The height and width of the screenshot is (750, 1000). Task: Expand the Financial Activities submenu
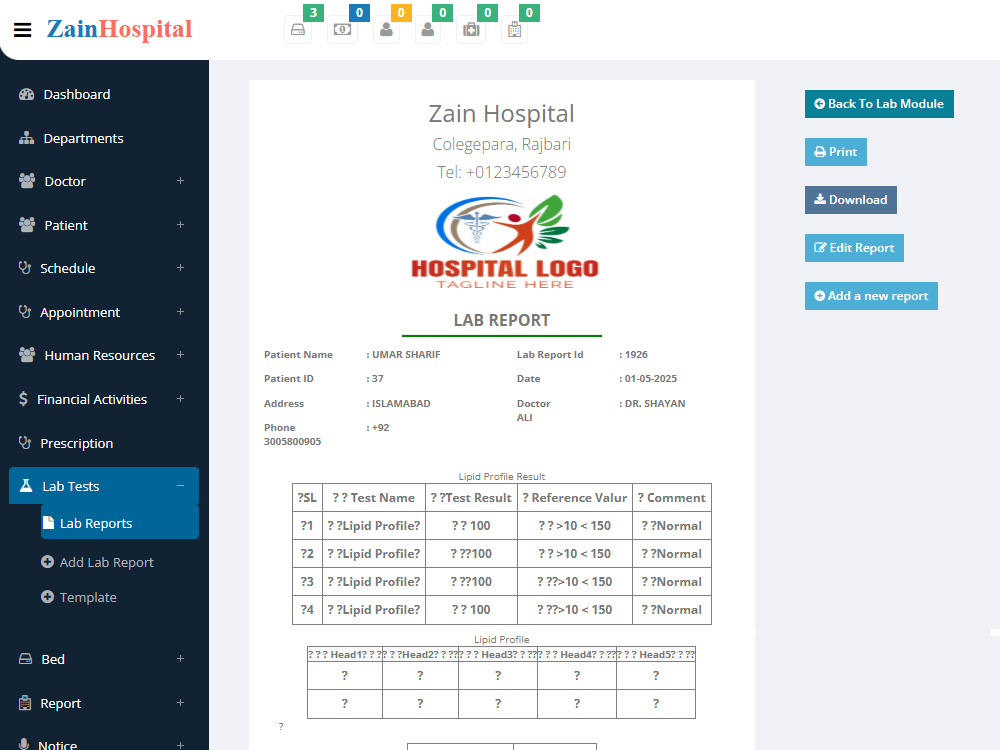[180, 399]
